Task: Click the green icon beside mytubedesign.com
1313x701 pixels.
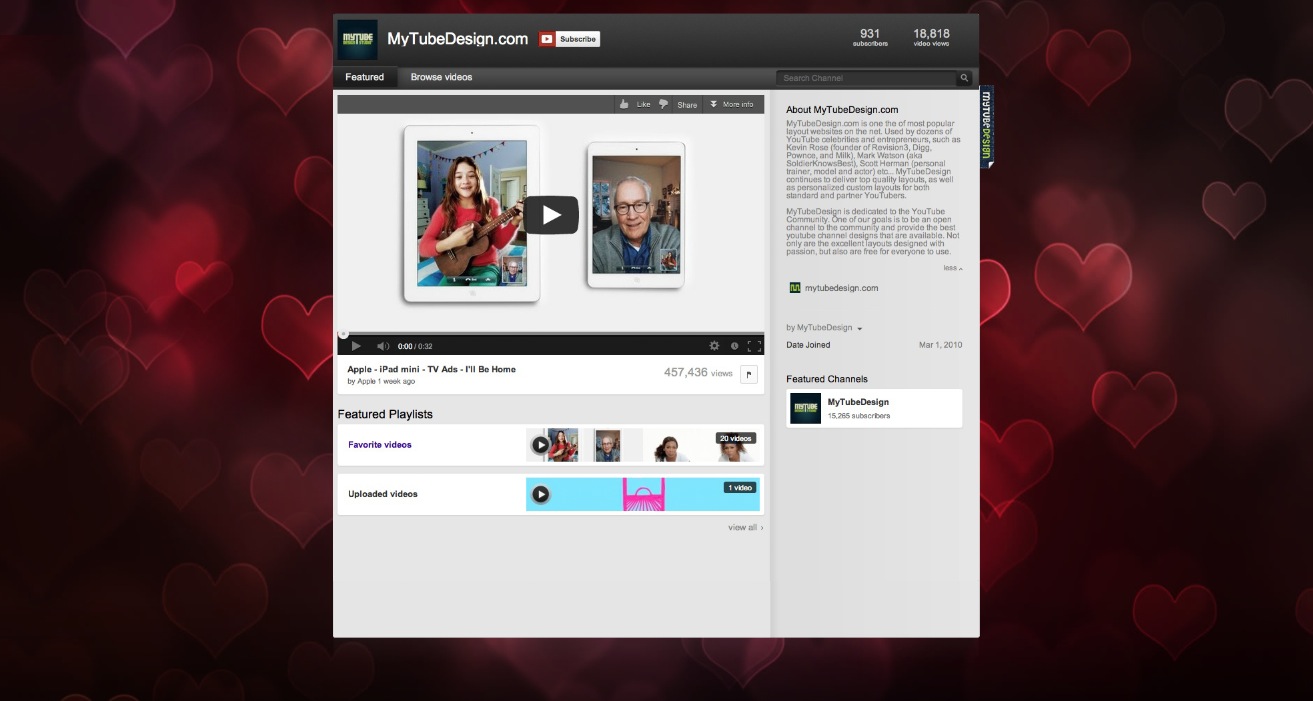Action: coord(795,288)
